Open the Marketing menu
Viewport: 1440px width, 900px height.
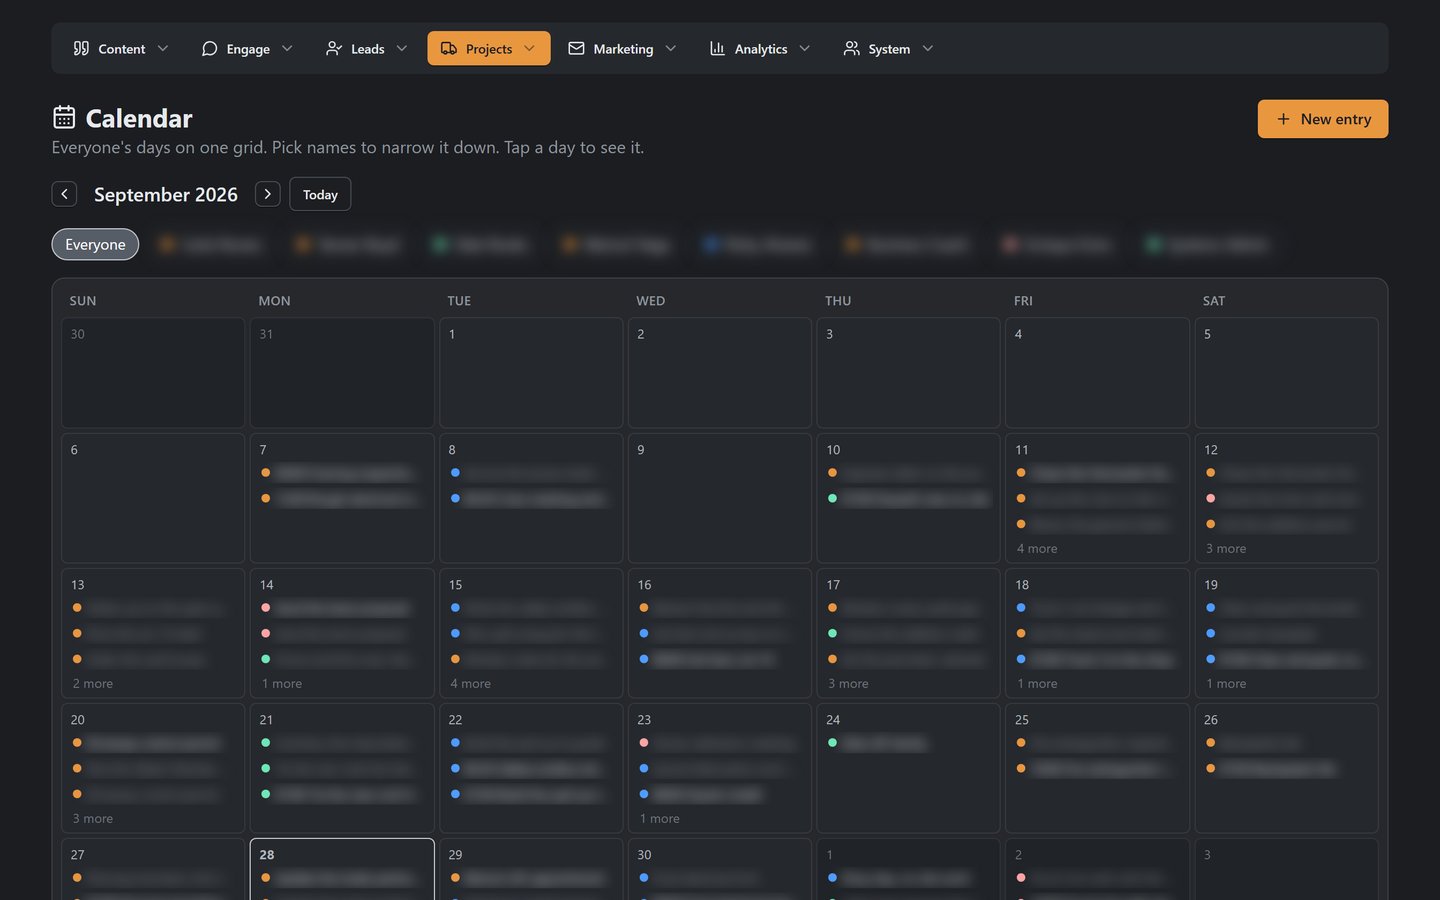[622, 48]
